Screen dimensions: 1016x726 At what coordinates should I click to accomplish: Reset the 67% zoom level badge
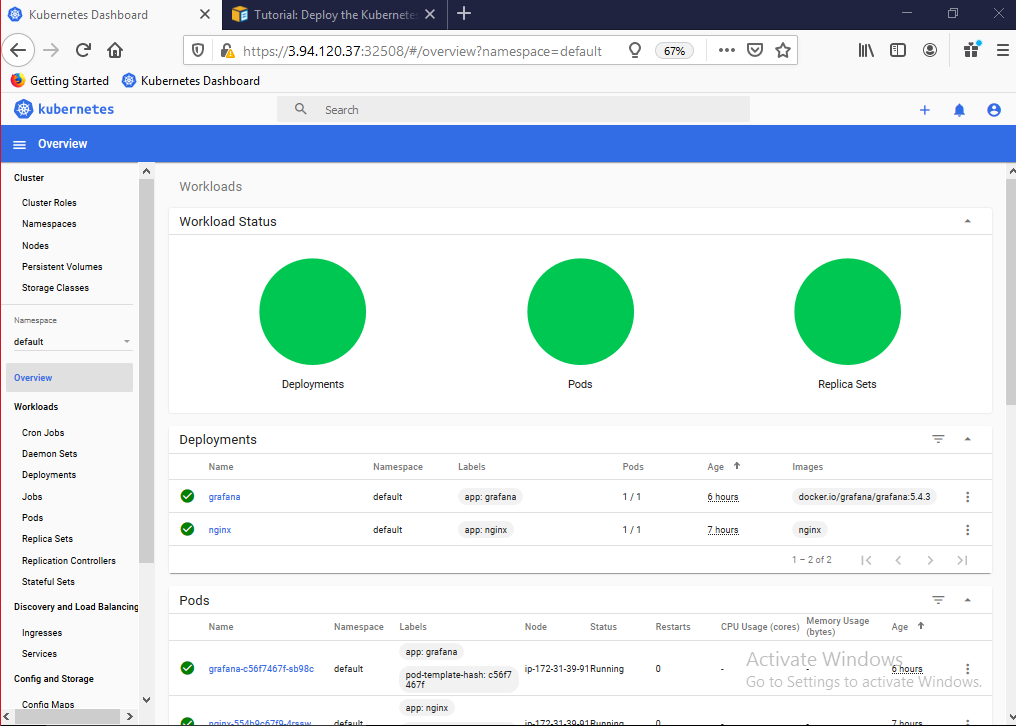(x=674, y=51)
